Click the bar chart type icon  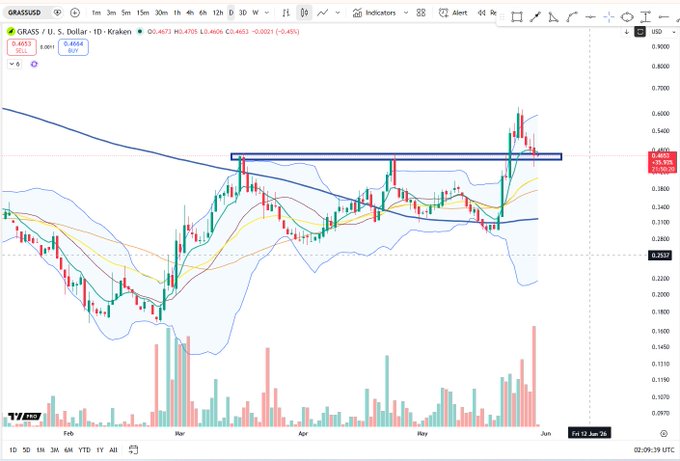(286, 13)
